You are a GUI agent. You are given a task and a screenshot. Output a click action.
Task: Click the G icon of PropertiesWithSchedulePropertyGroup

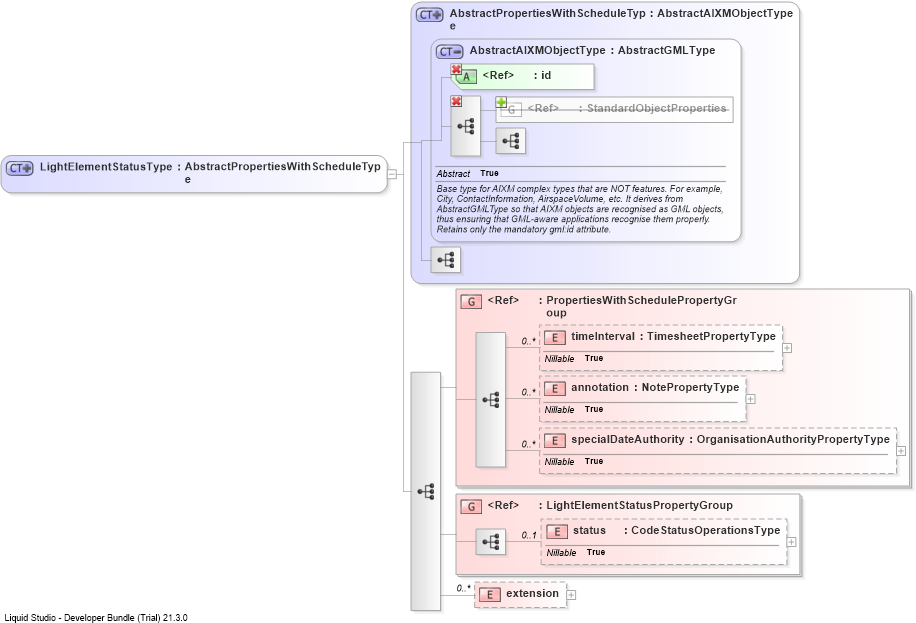(x=471, y=302)
